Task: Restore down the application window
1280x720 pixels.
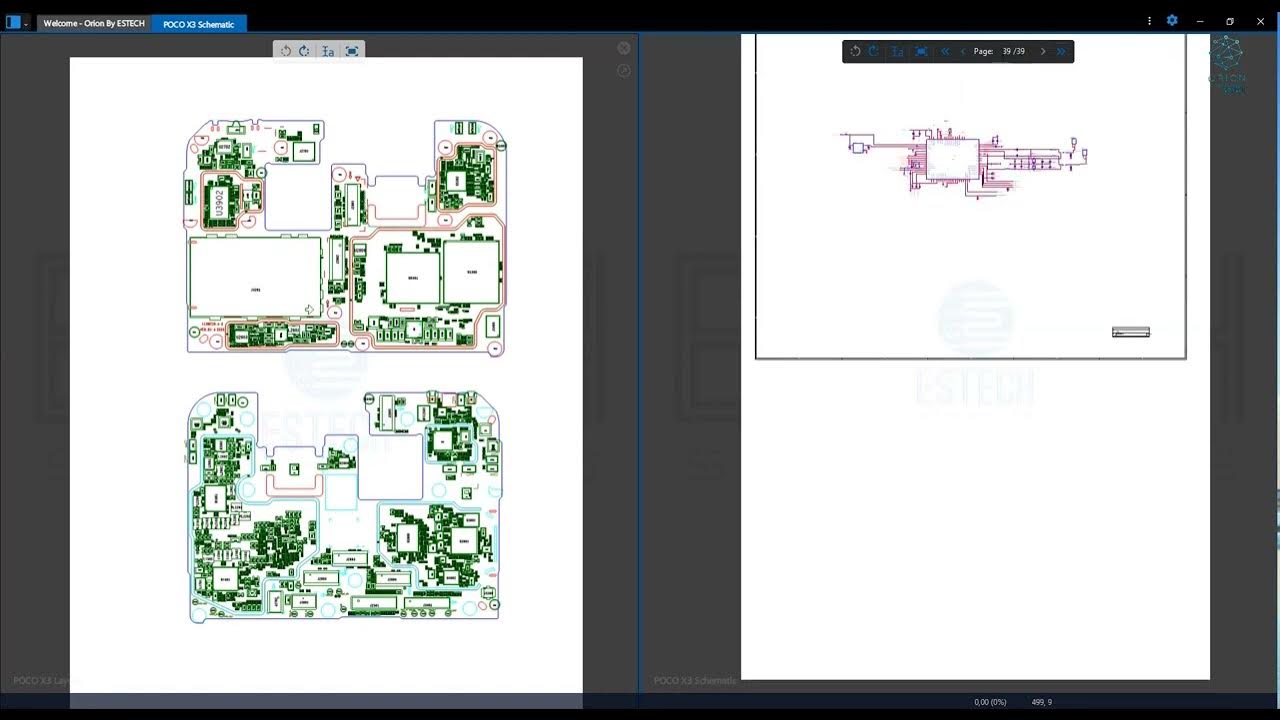Action: tap(1230, 21)
